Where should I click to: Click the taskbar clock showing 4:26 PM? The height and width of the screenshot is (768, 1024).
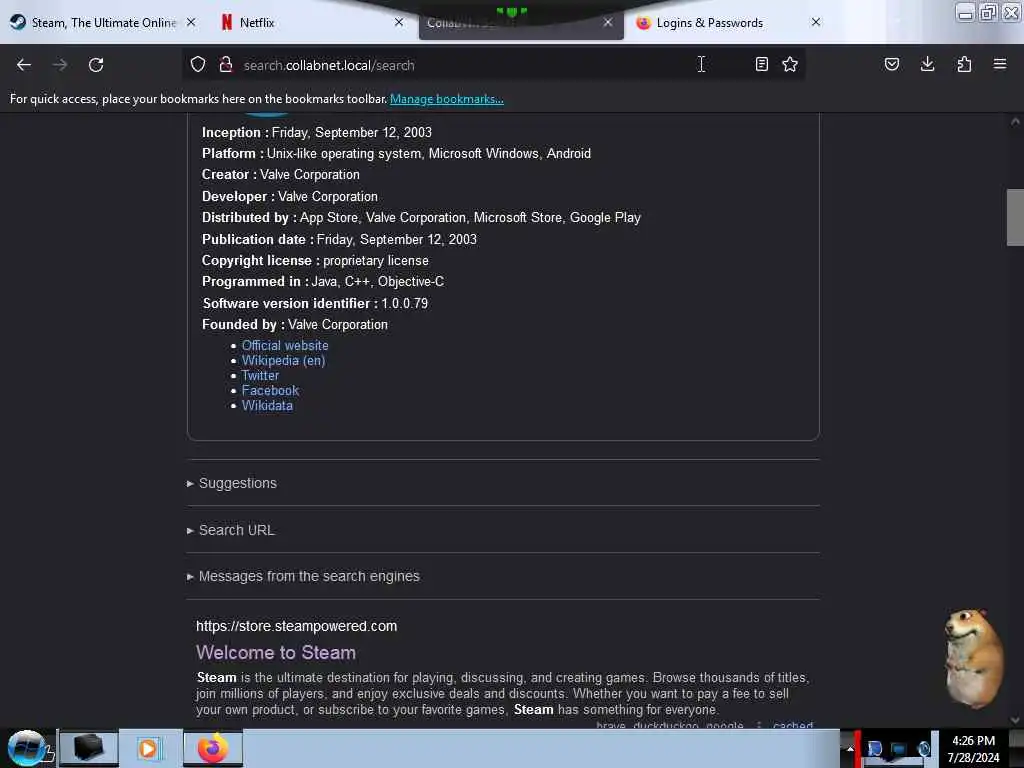973,749
